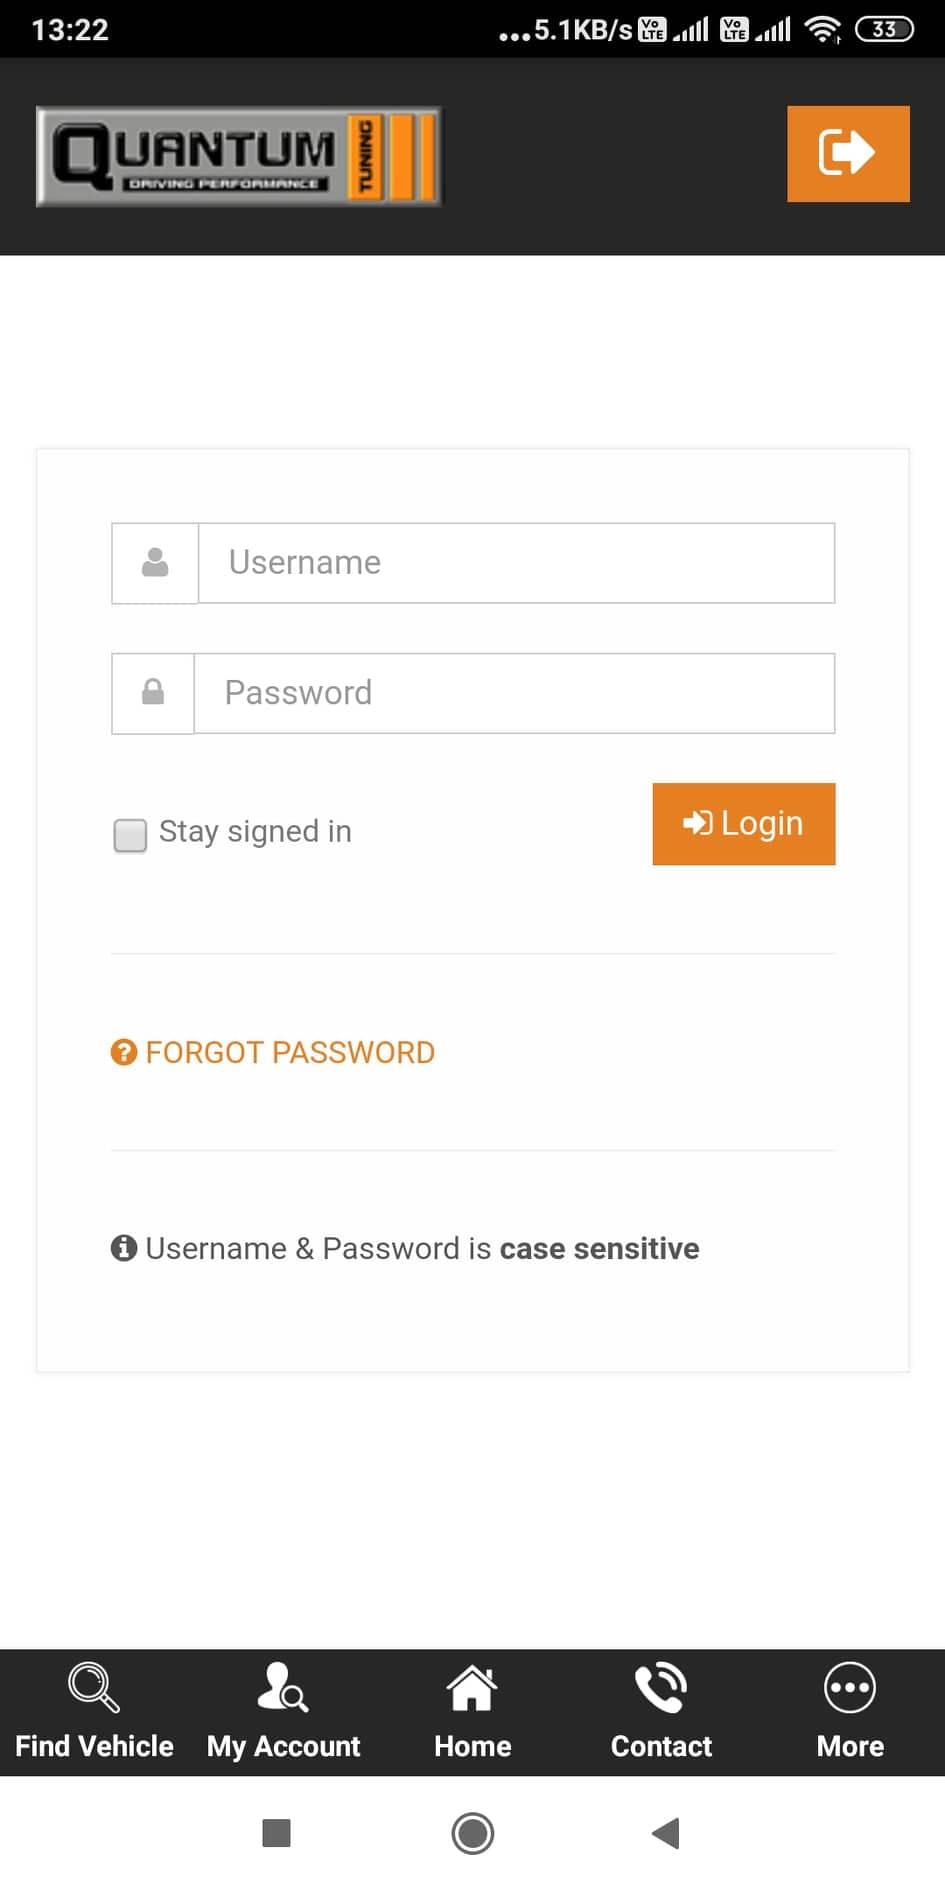Click the Quantum Tuning logo
The height and width of the screenshot is (1890, 945).
pos(238,157)
